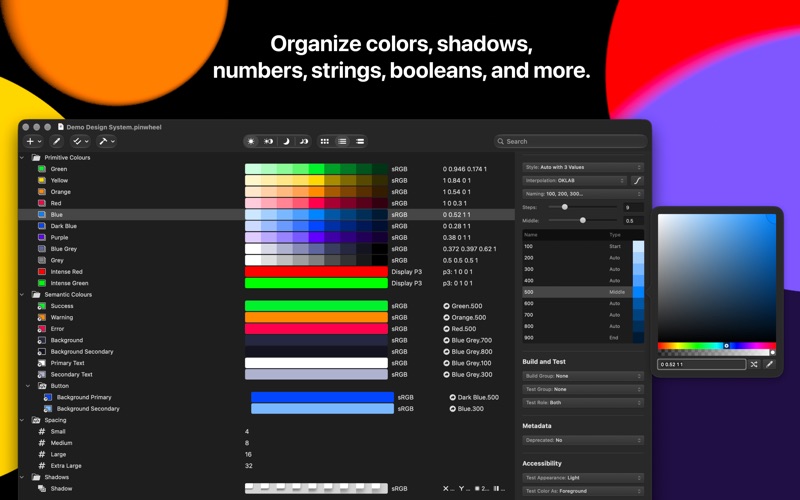Click the Middle value field 0.5
The image size is (800, 500).
point(633,220)
